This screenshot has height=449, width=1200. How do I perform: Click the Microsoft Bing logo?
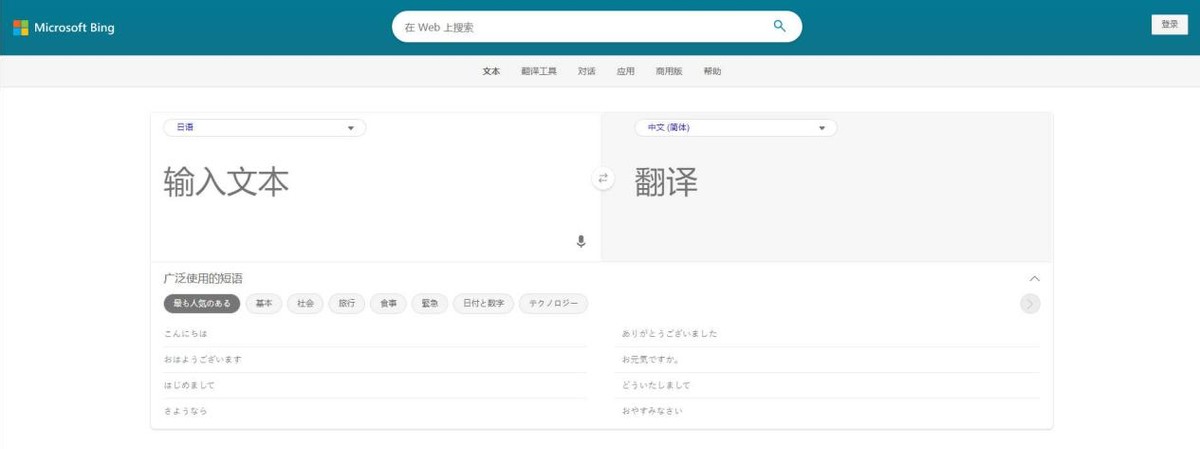[64, 28]
